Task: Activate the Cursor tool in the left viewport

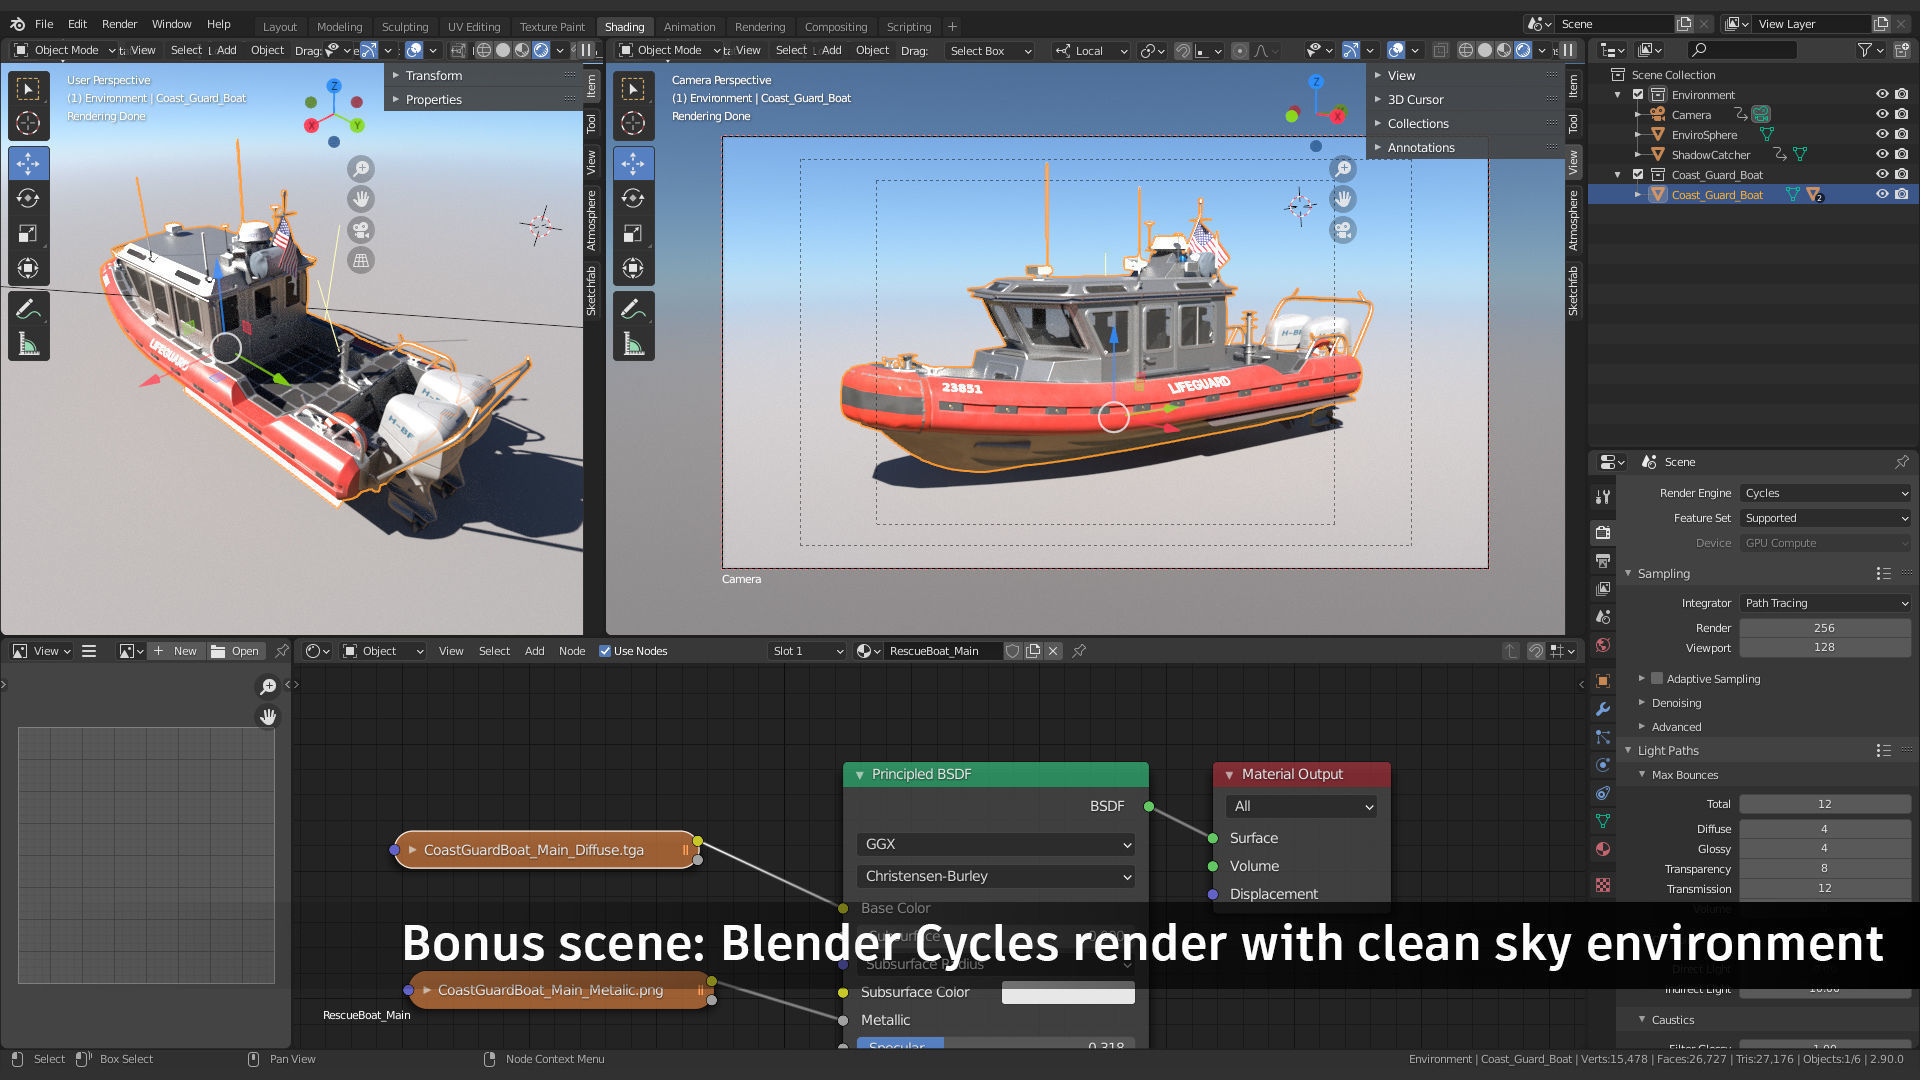Action: [x=28, y=123]
